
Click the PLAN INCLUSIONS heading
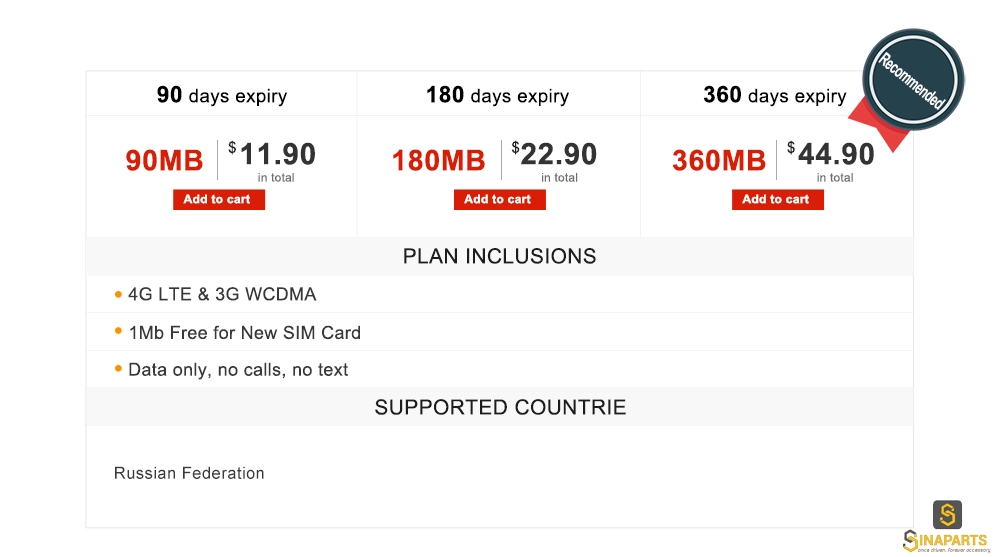pos(499,256)
